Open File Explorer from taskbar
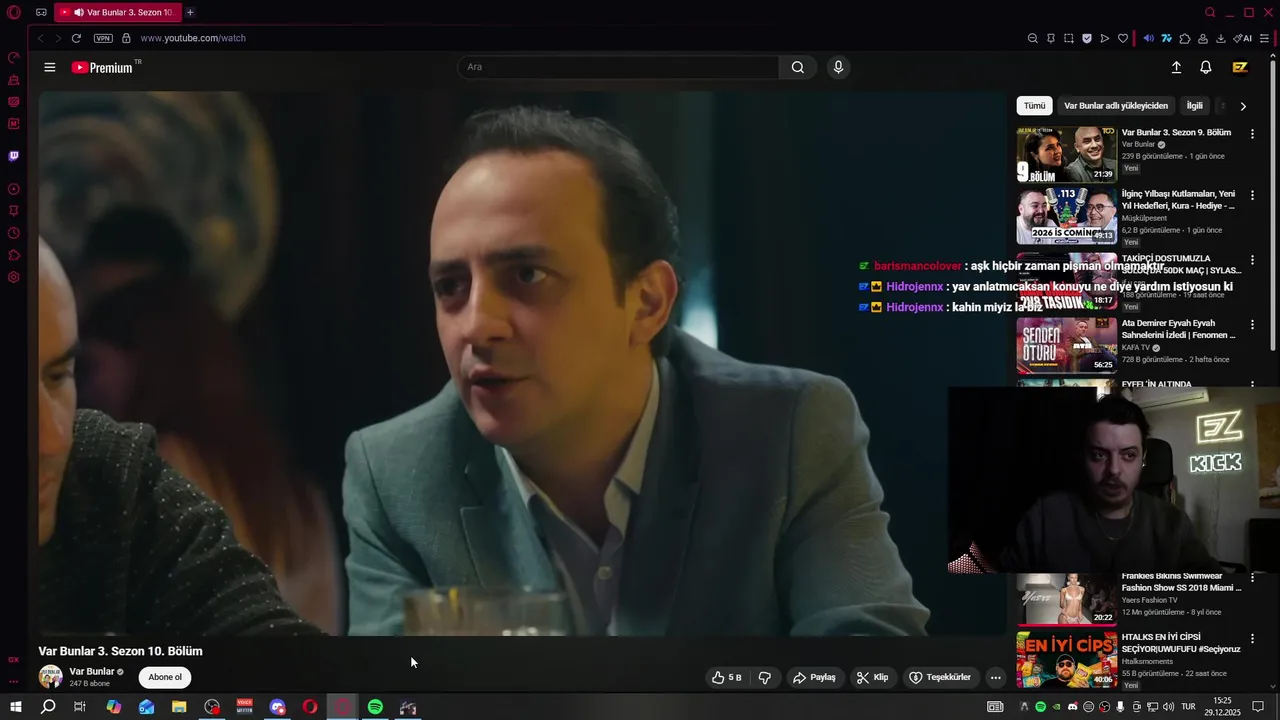This screenshot has width=1280, height=720. 179,707
